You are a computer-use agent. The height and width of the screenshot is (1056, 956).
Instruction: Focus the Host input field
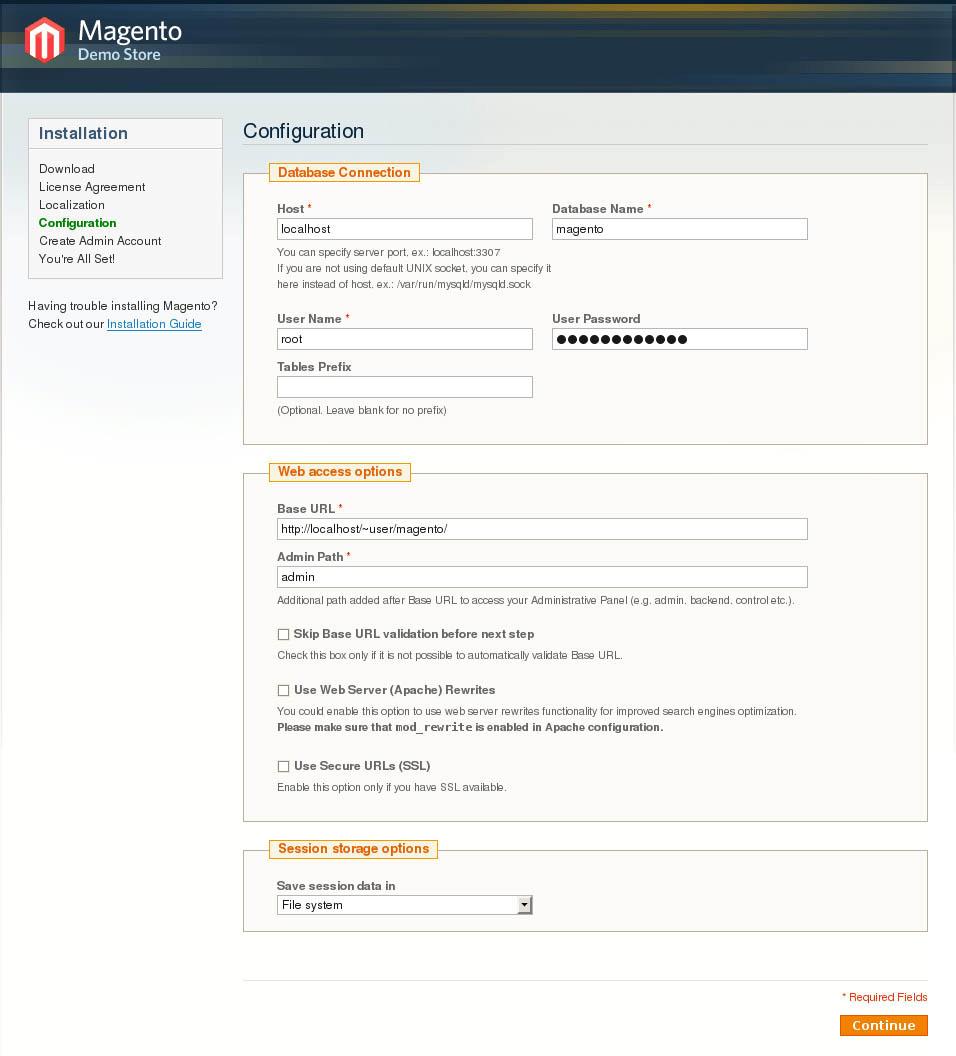coord(405,229)
